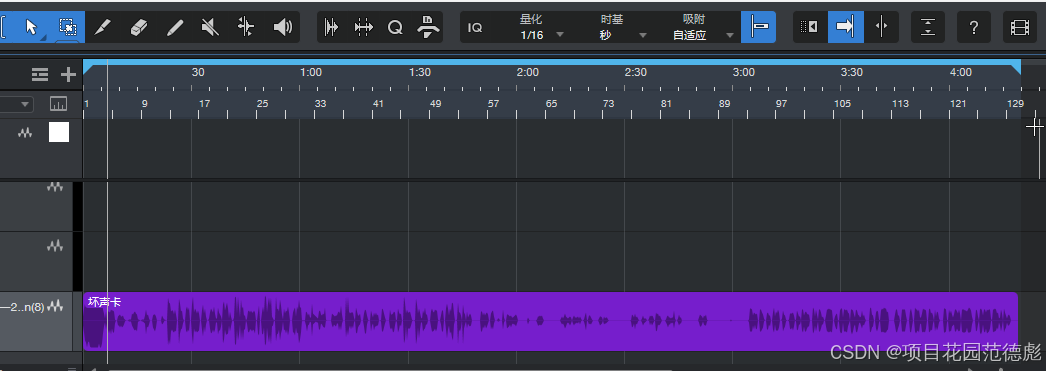Open the help question mark
This screenshot has height=371, width=1046.
(974, 27)
